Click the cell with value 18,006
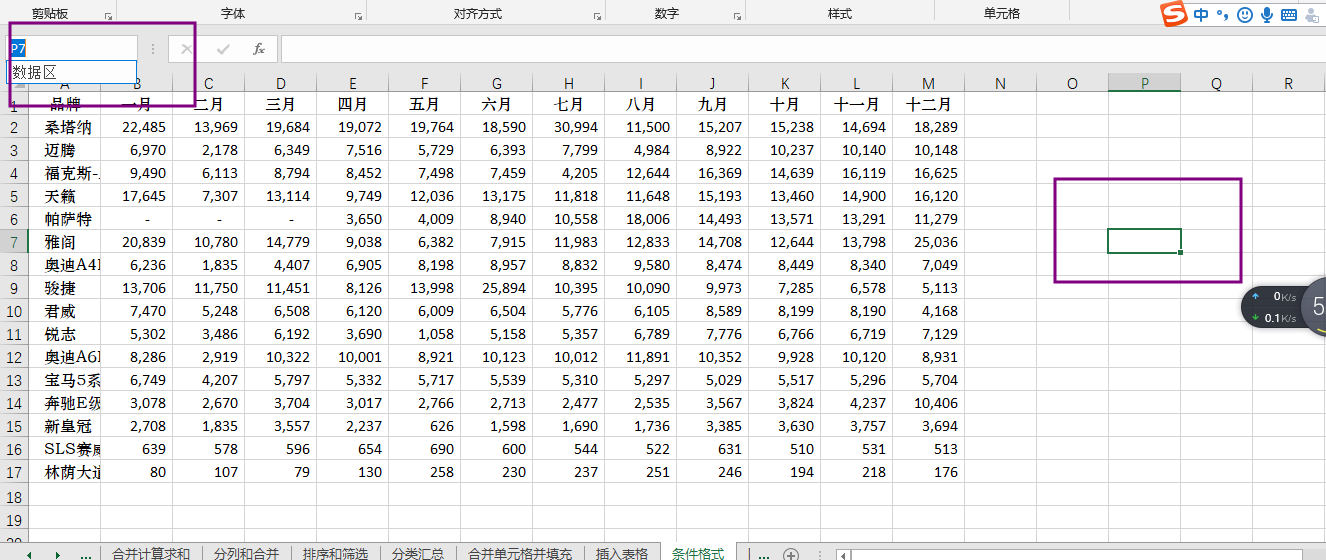1326x560 pixels. click(x=641, y=219)
